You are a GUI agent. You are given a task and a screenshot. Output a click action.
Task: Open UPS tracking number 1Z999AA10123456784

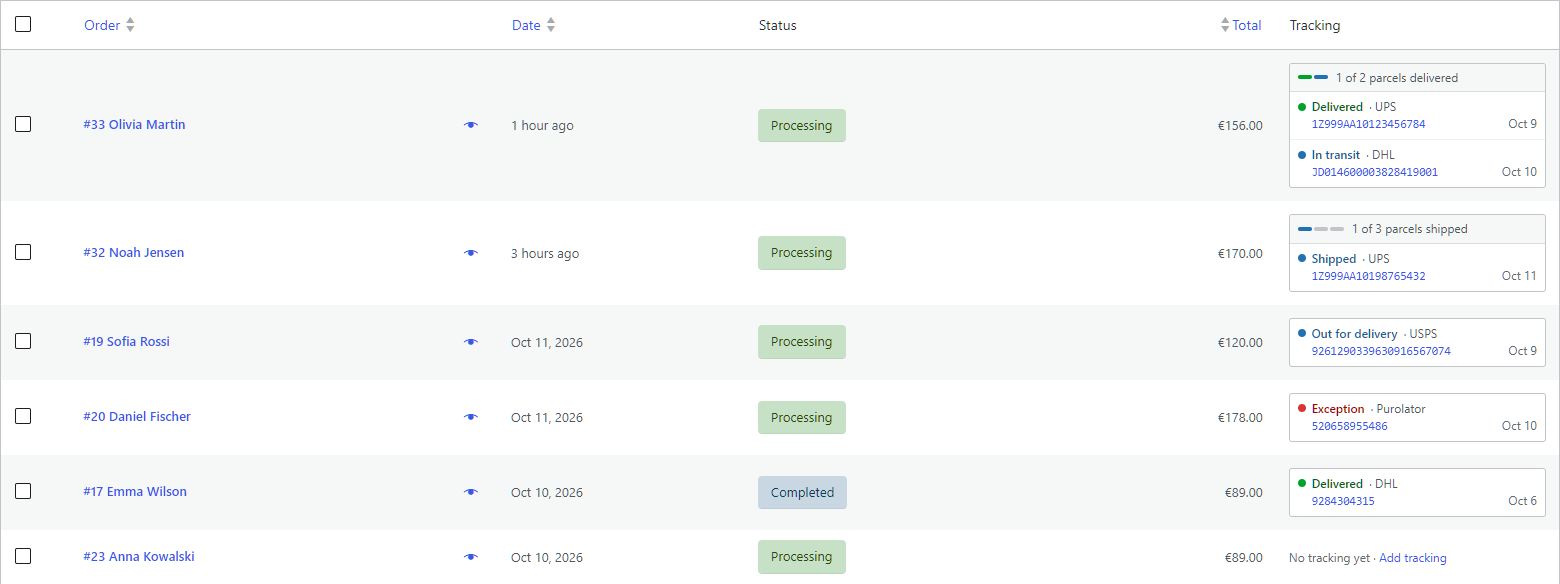coord(1368,124)
